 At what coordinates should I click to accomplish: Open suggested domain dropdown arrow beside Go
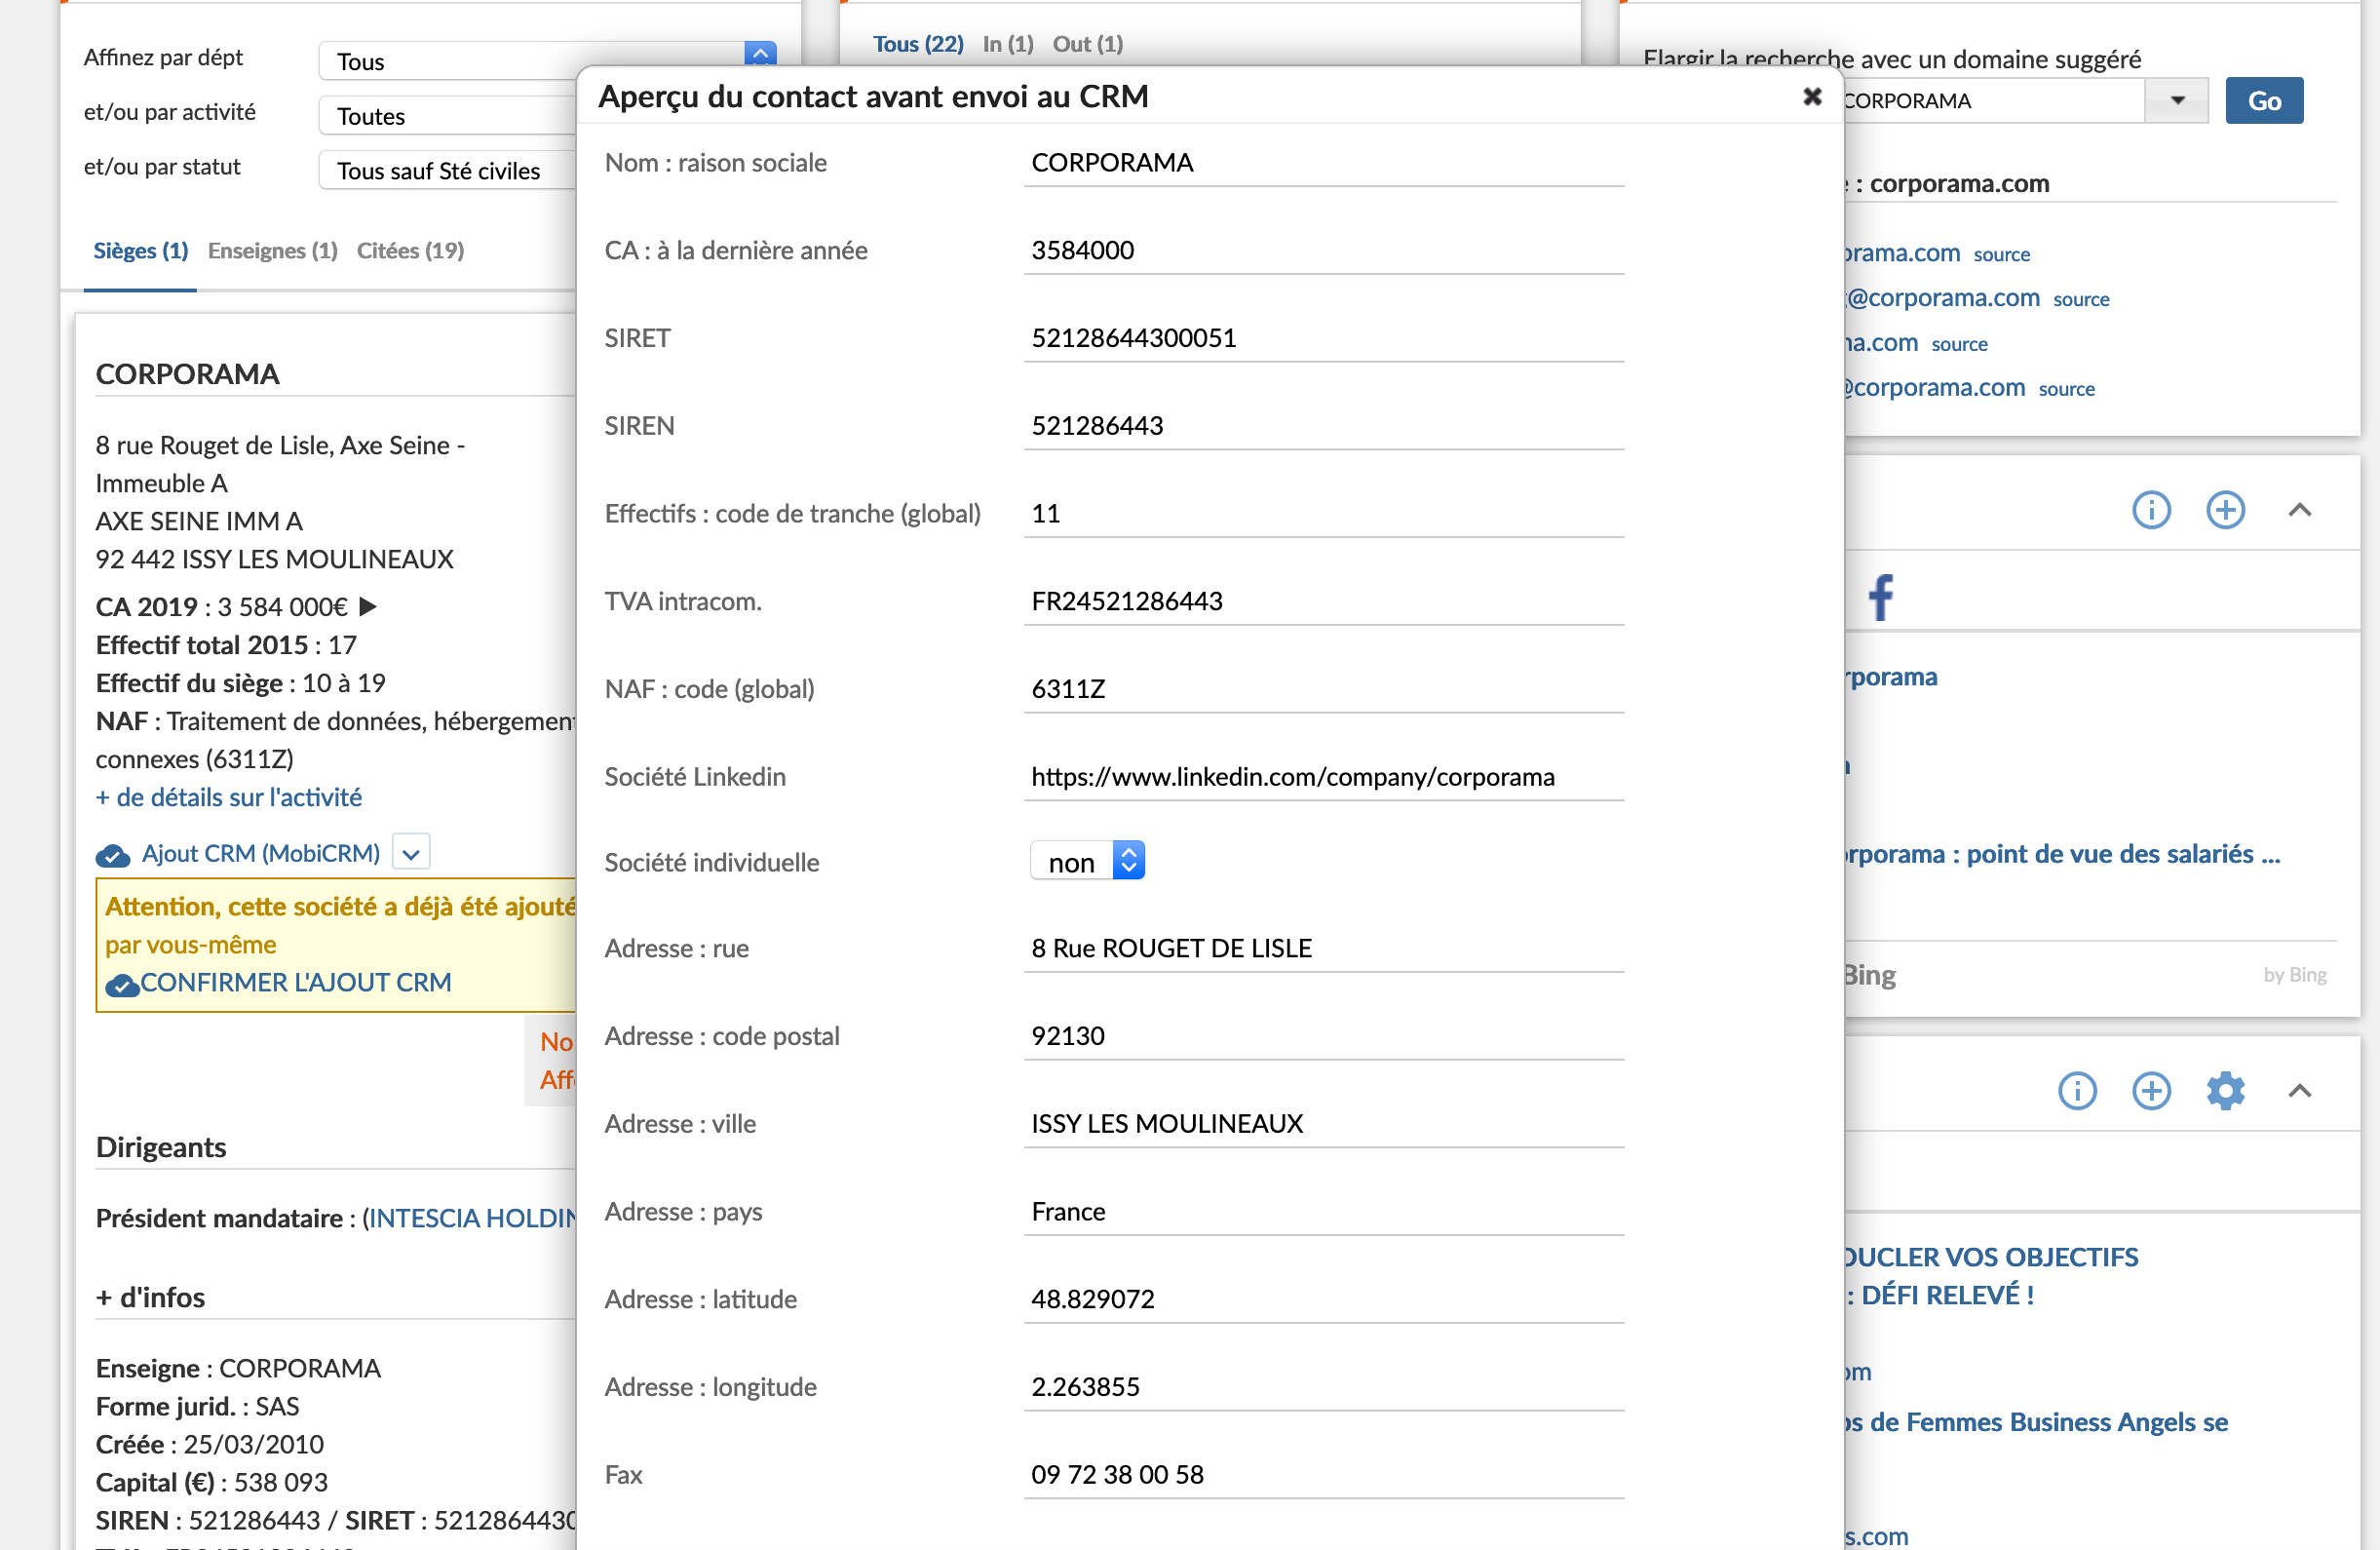[x=2177, y=100]
